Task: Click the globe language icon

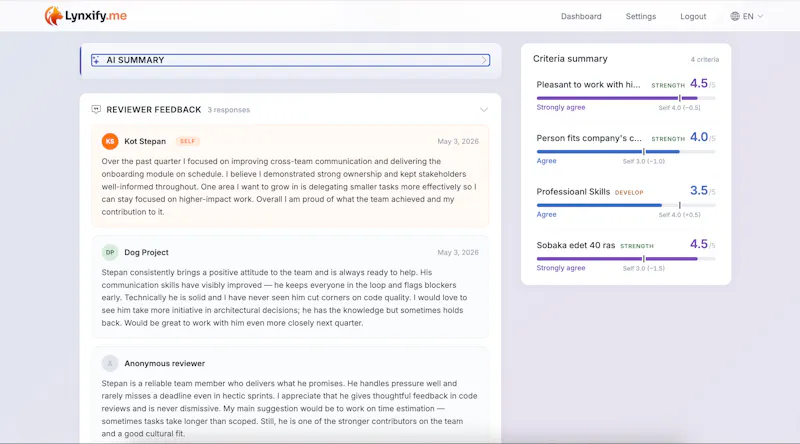Action: (x=735, y=16)
